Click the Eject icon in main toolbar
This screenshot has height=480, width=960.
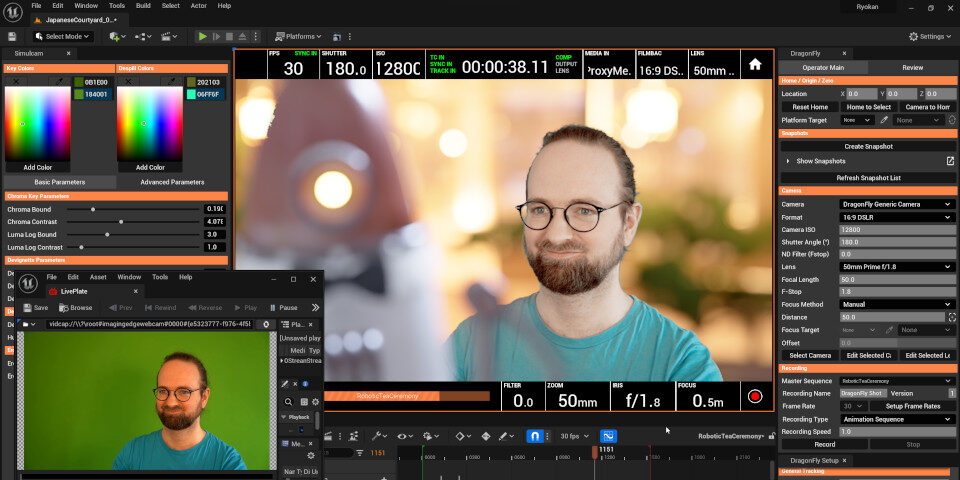tap(242, 37)
